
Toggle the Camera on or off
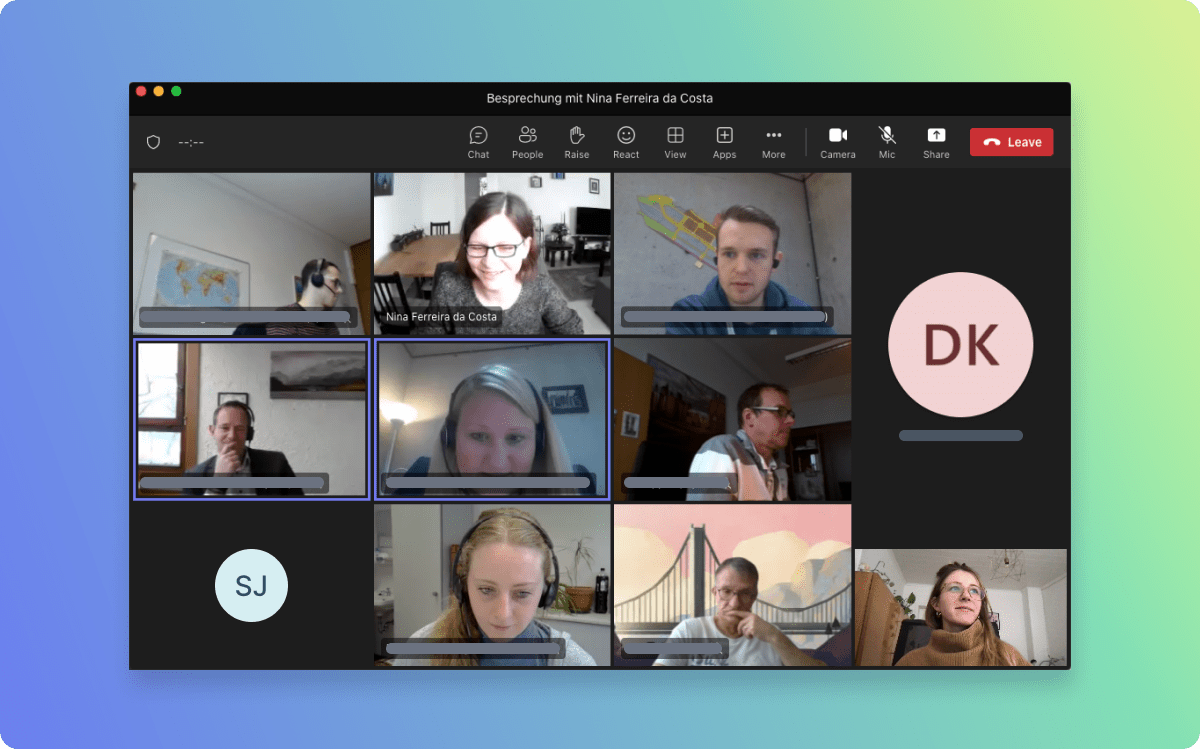pos(838,142)
